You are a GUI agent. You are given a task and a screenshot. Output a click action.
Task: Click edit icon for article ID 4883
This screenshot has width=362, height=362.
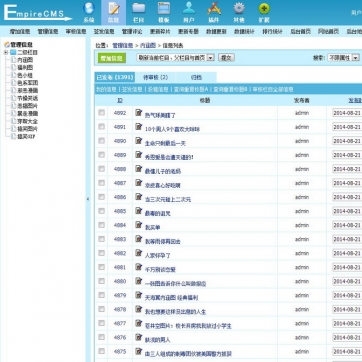[139, 239]
